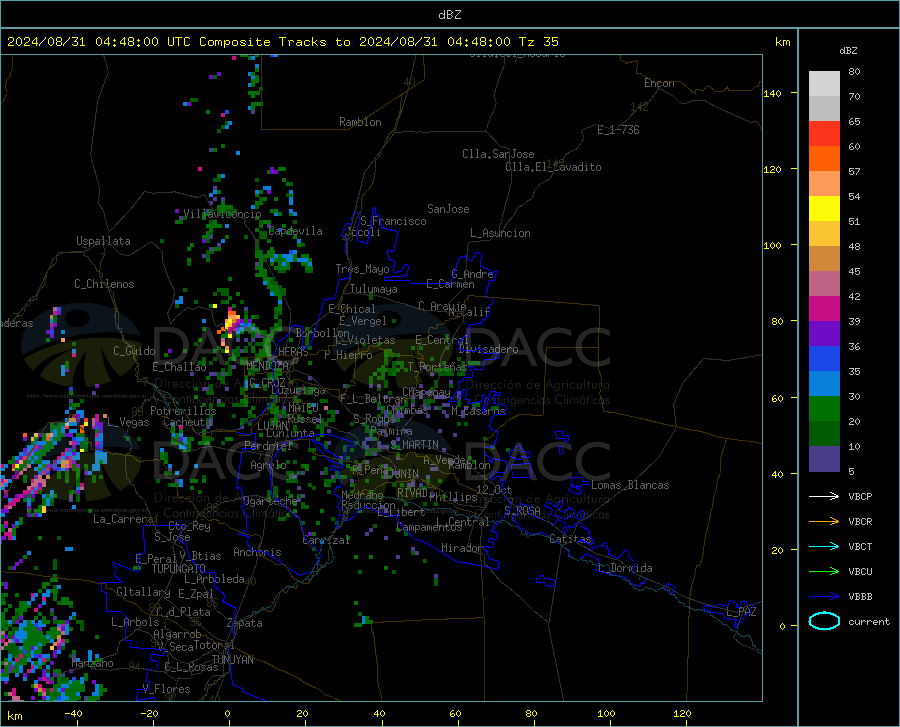The image size is (900, 727).
Task: Click the orange VBCR arrow in legend
Action: (x=824, y=522)
